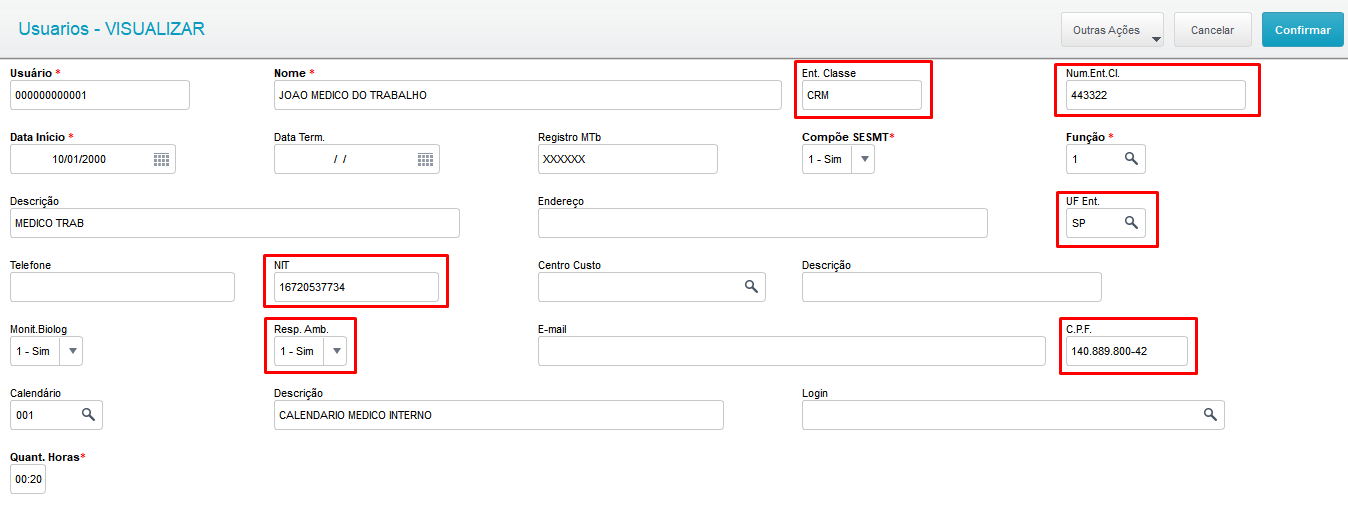Click the empty E-mail field
This screenshot has height=520, width=1348.
coord(792,351)
